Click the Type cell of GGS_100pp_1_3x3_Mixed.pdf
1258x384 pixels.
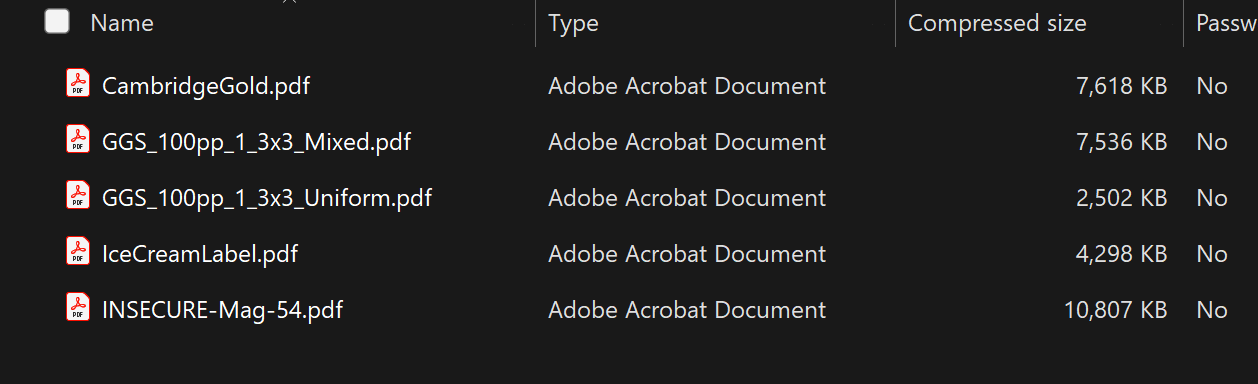(x=687, y=142)
